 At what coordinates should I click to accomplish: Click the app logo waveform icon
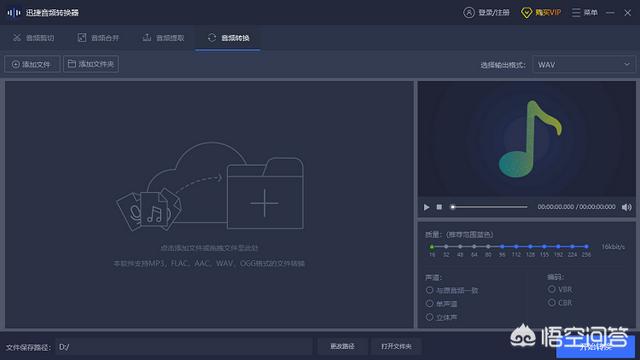(x=13, y=13)
